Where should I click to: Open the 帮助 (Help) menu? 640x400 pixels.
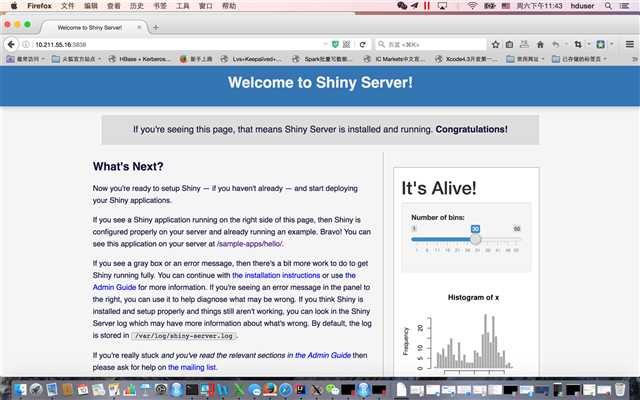(x=229, y=6)
